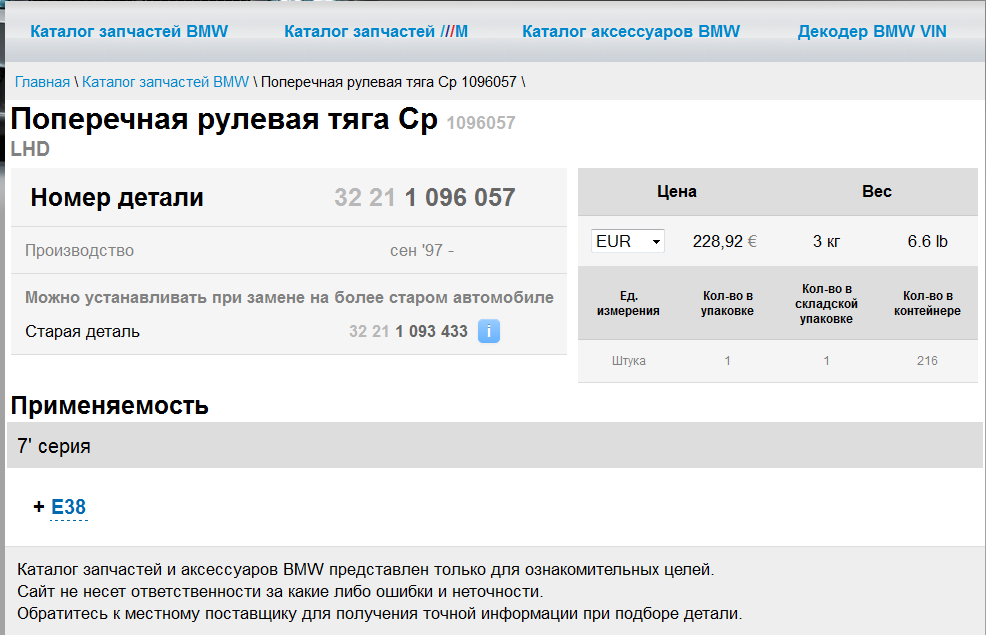Click the Штука unit cell
This screenshot has width=986, height=635.
[x=628, y=361]
